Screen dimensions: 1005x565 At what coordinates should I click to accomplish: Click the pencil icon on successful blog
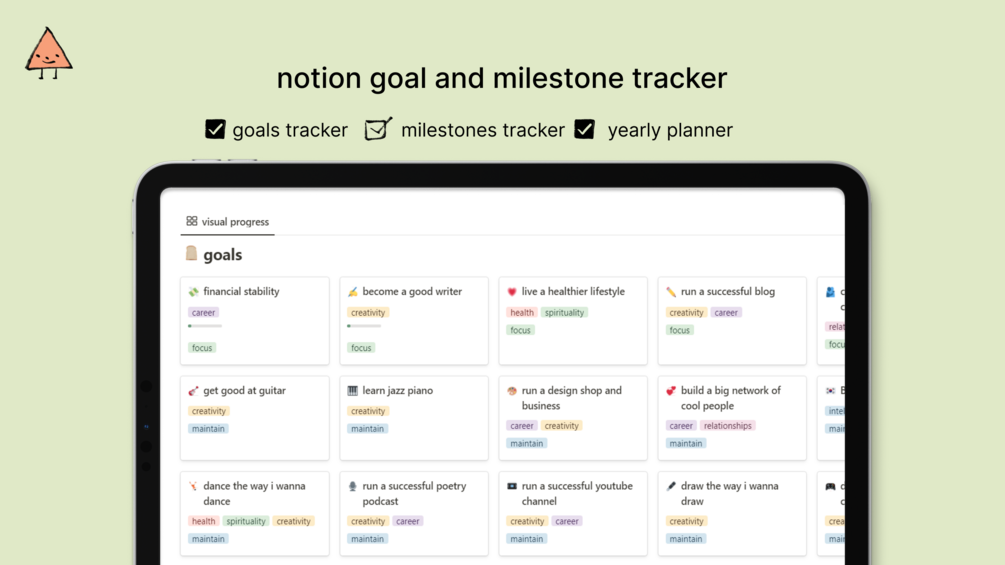click(671, 292)
